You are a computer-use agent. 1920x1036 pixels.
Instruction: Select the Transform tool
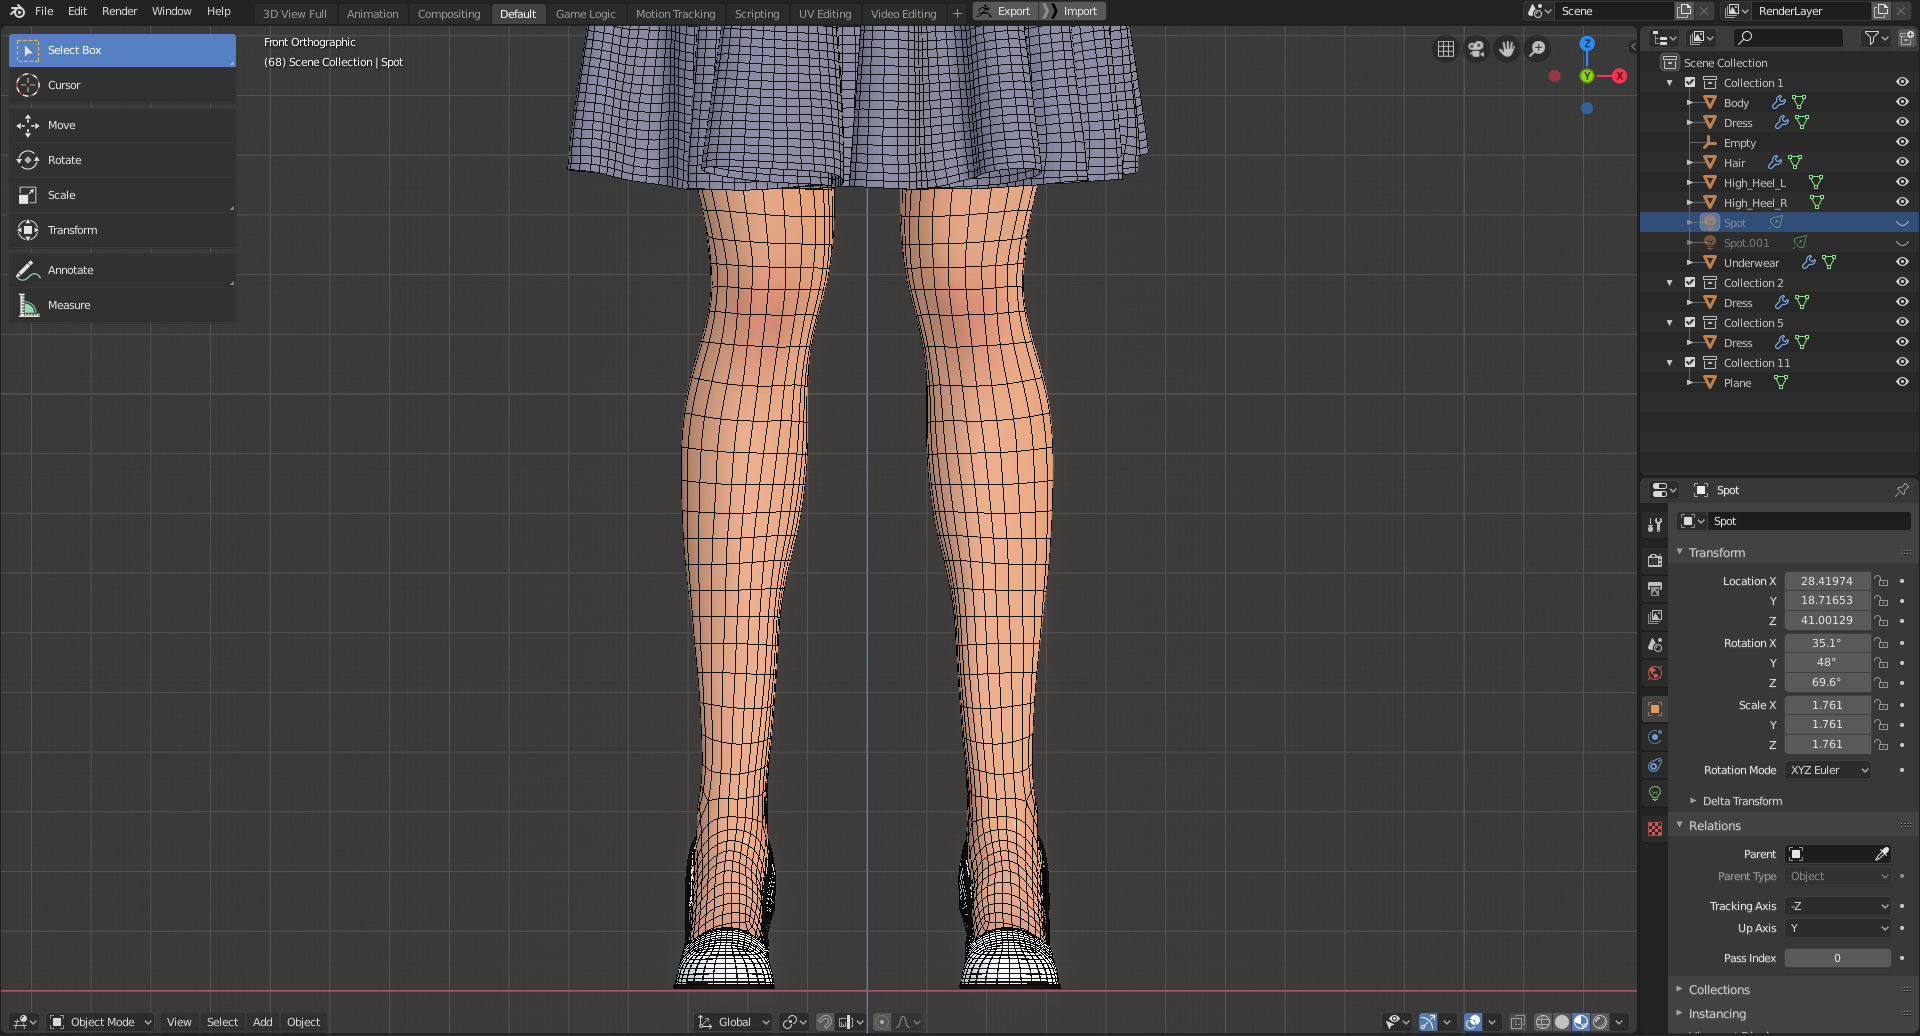122,230
